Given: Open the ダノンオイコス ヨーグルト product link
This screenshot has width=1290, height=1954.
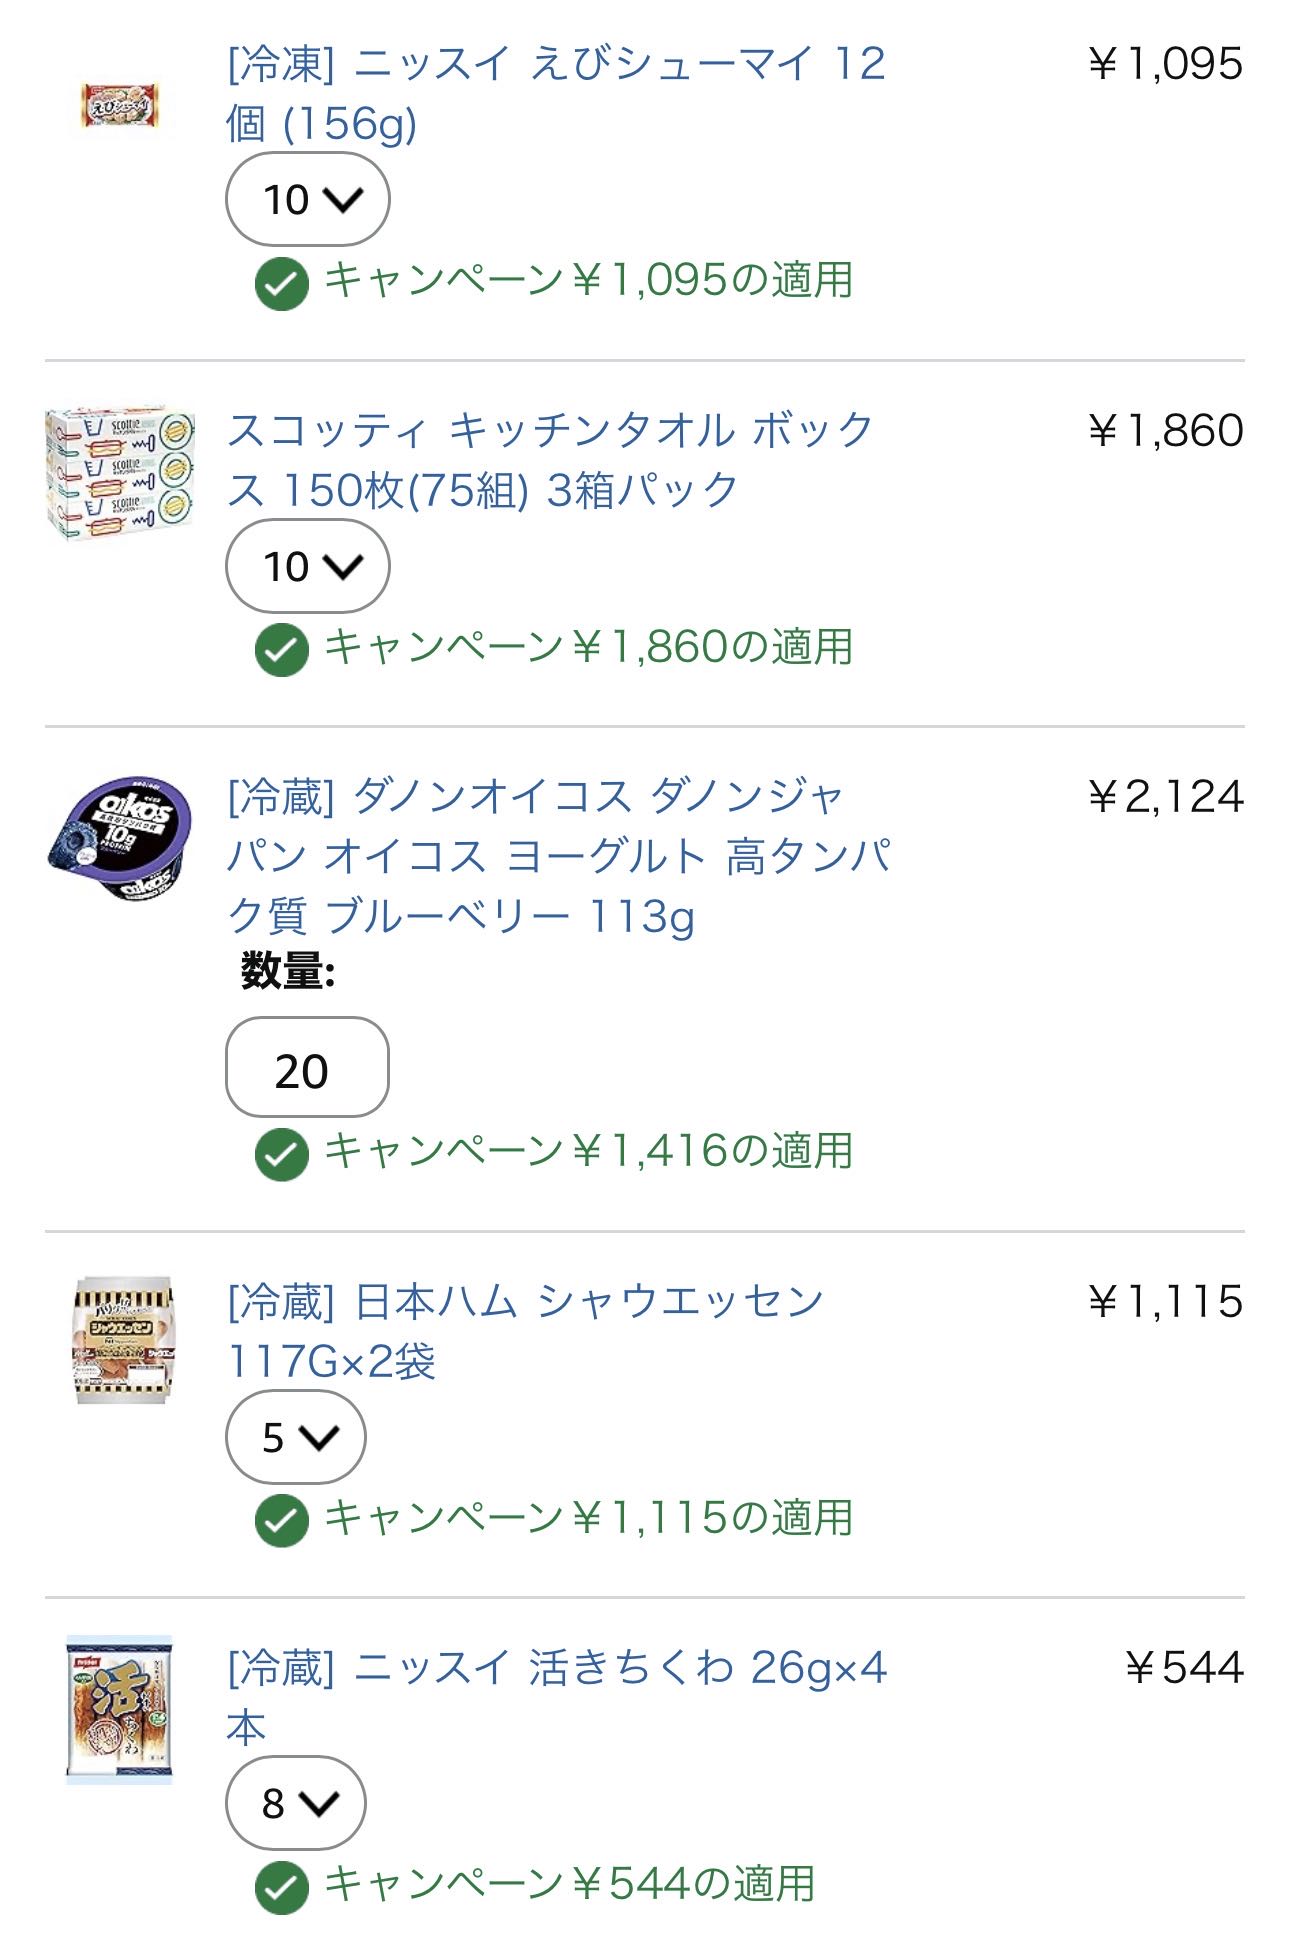Looking at the screenshot, I should [558, 856].
